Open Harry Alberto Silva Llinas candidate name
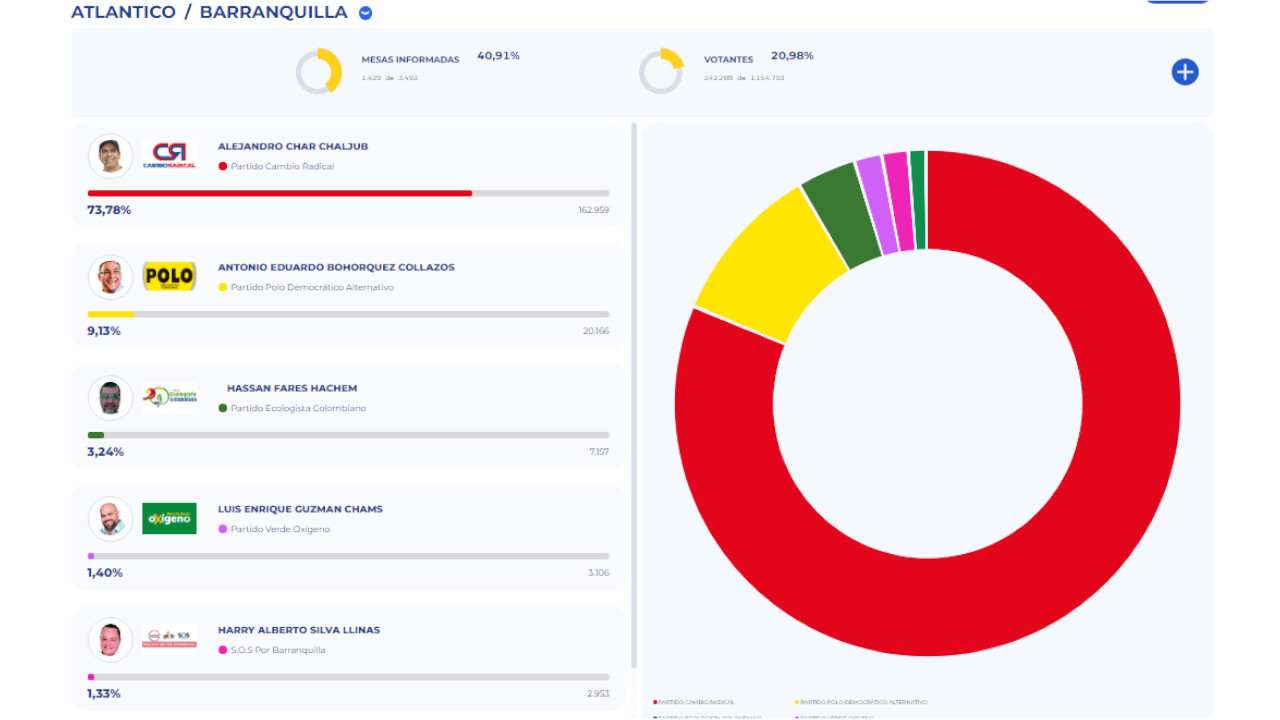The image size is (1280, 720). pos(299,630)
